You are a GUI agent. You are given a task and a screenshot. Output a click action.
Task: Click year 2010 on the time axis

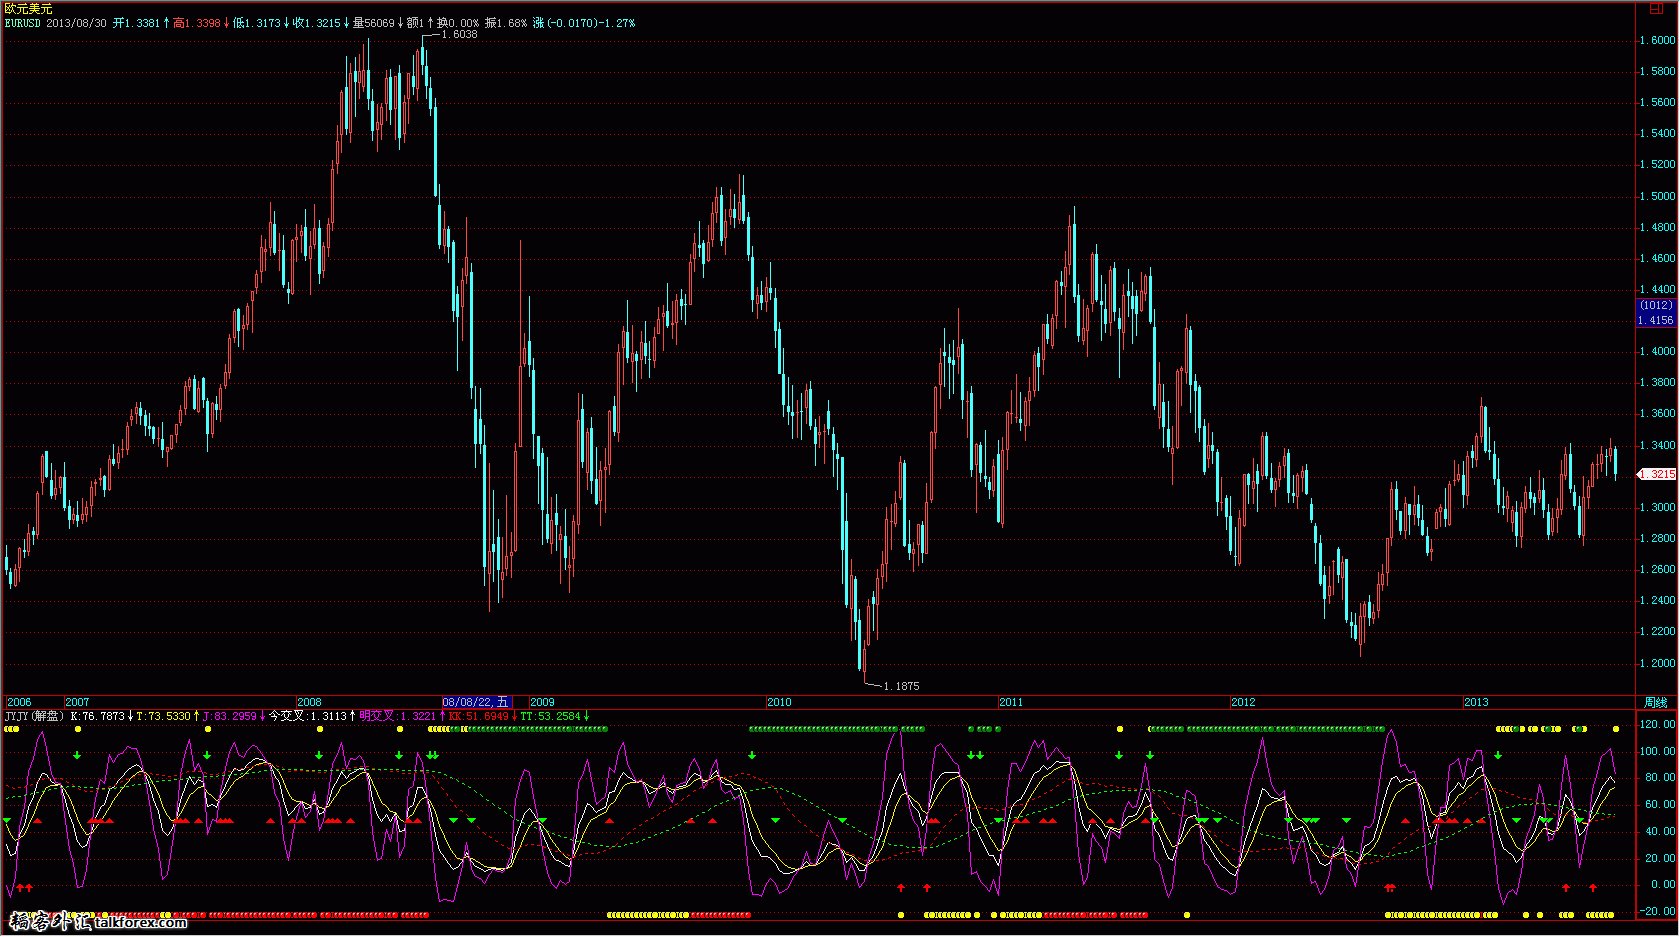779,702
